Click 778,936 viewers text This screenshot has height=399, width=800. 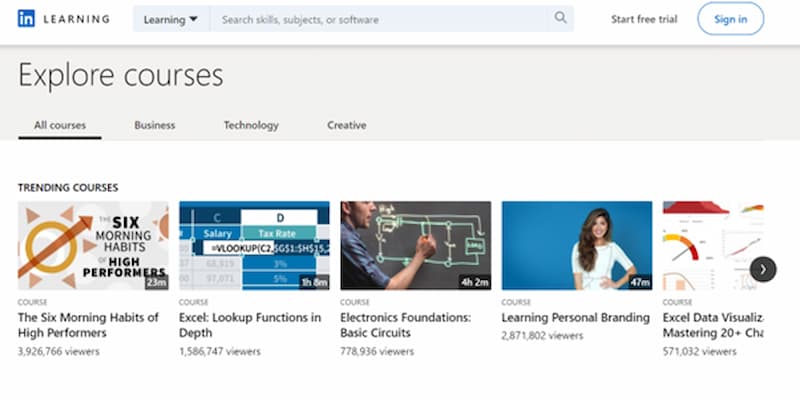coord(377,352)
